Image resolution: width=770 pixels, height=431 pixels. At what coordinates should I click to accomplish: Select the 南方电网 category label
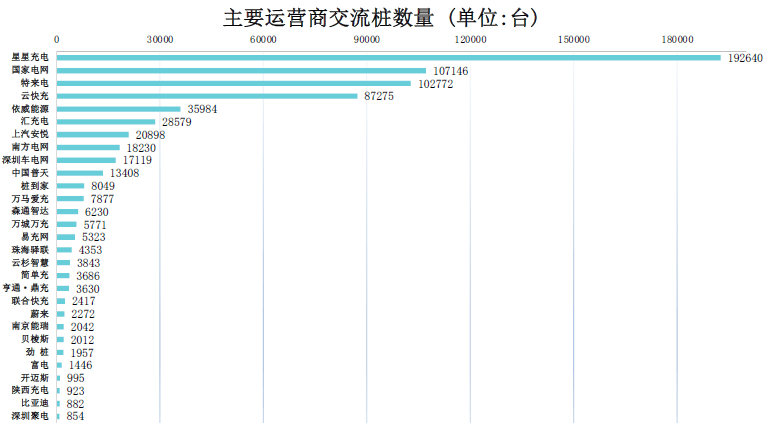[x=30, y=147]
